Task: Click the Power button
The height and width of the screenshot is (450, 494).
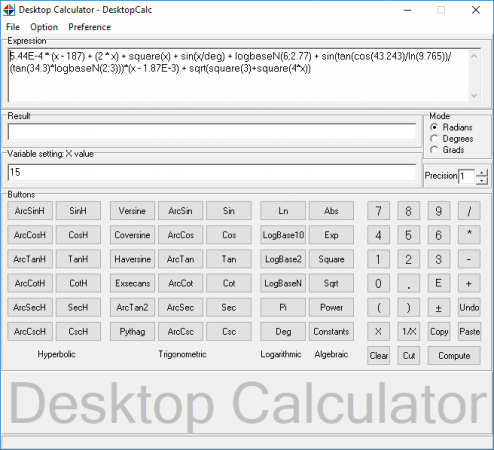Action: tap(331, 307)
